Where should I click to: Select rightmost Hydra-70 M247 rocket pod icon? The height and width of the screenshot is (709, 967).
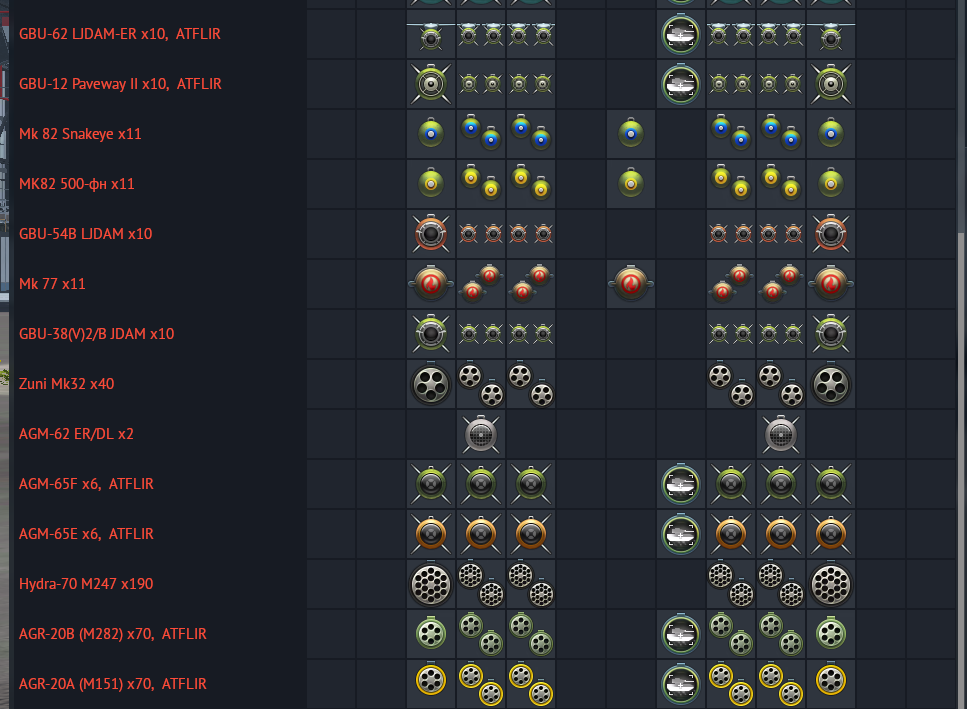coord(831,584)
